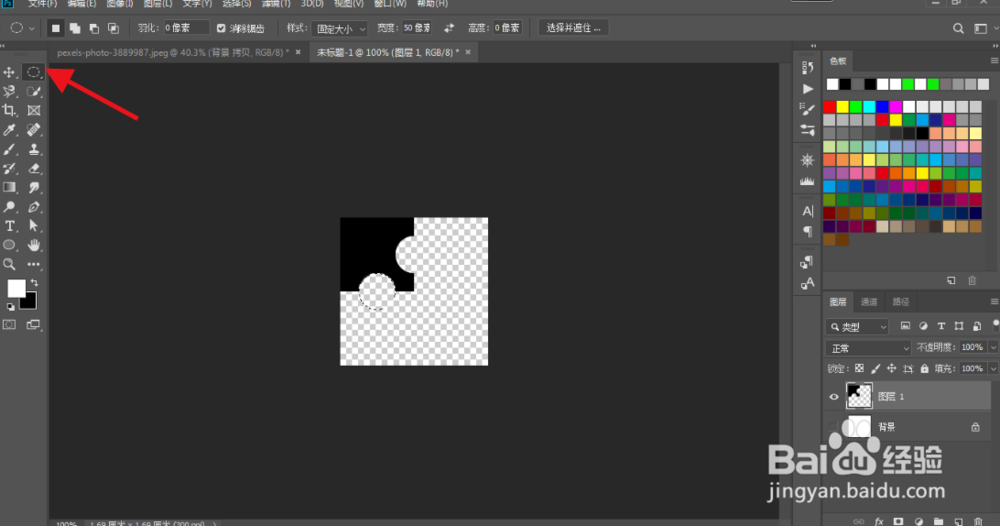The height and width of the screenshot is (526, 1000).
Task: Select the Zoom tool
Action: click(10, 264)
